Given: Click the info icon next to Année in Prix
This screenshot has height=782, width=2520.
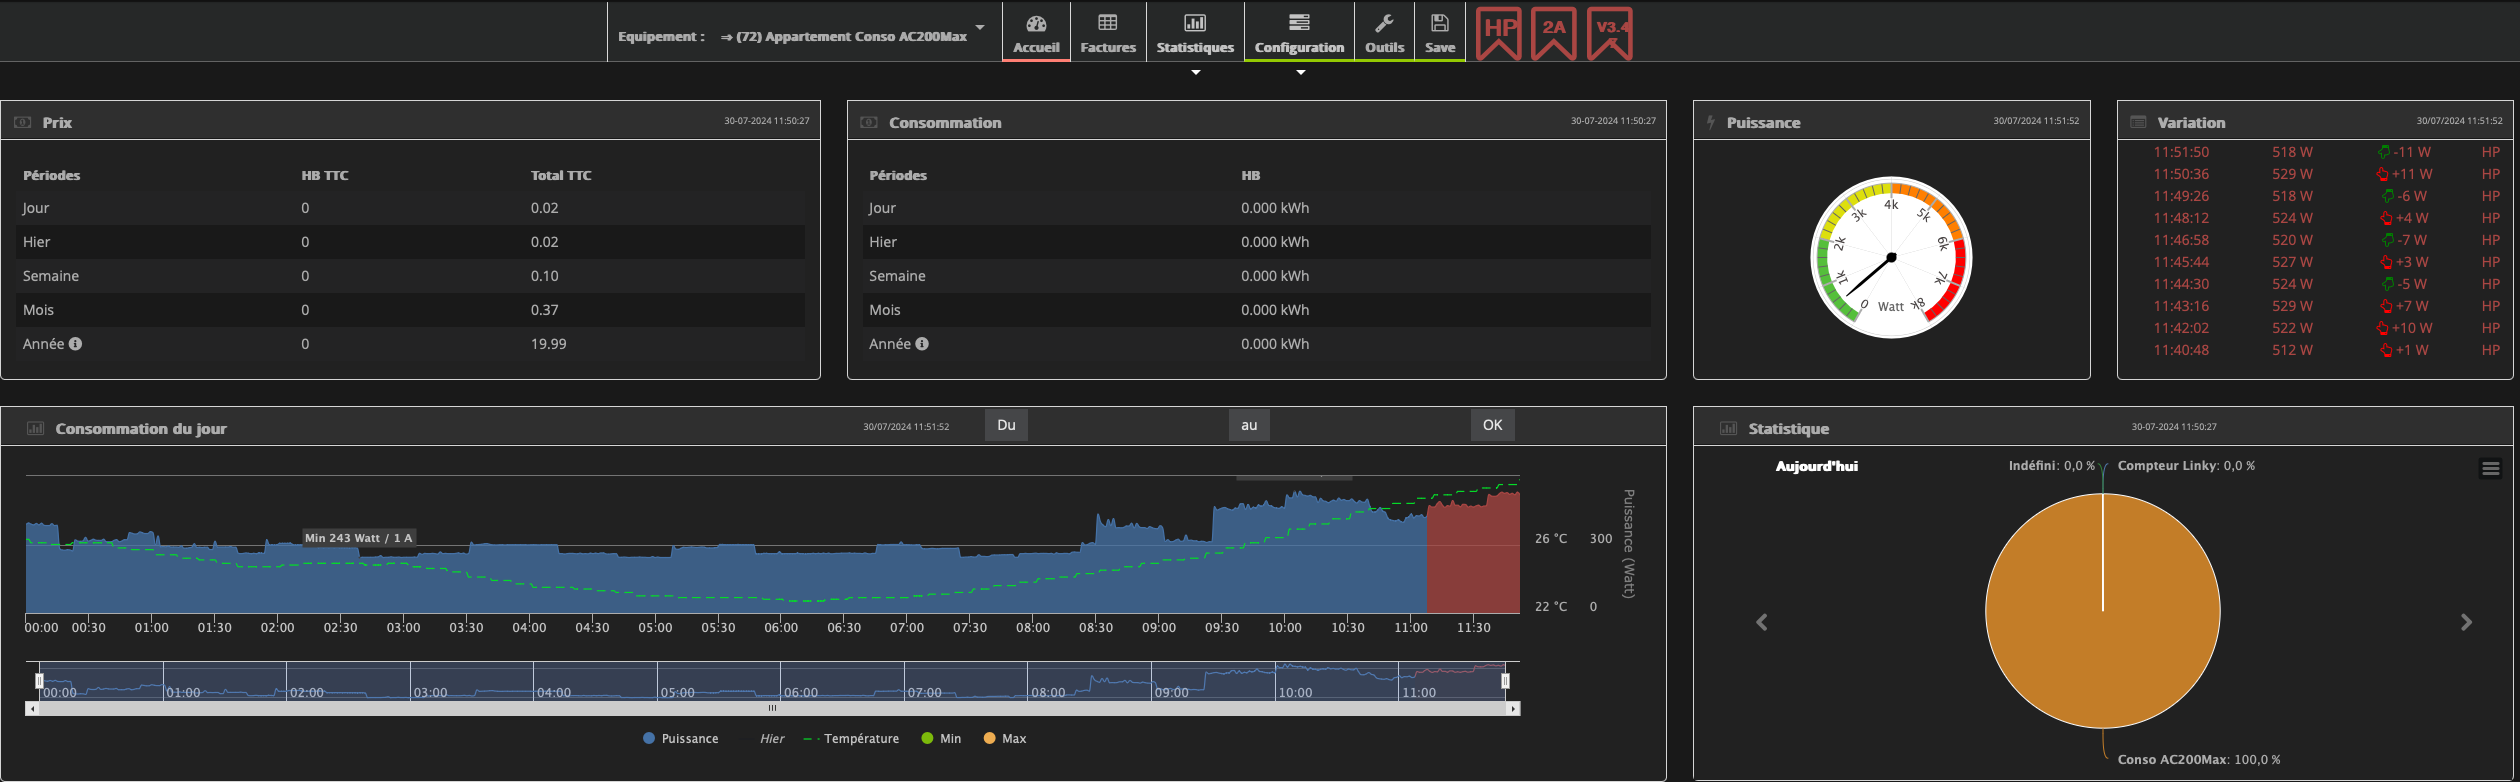Looking at the screenshot, I should click(x=76, y=344).
